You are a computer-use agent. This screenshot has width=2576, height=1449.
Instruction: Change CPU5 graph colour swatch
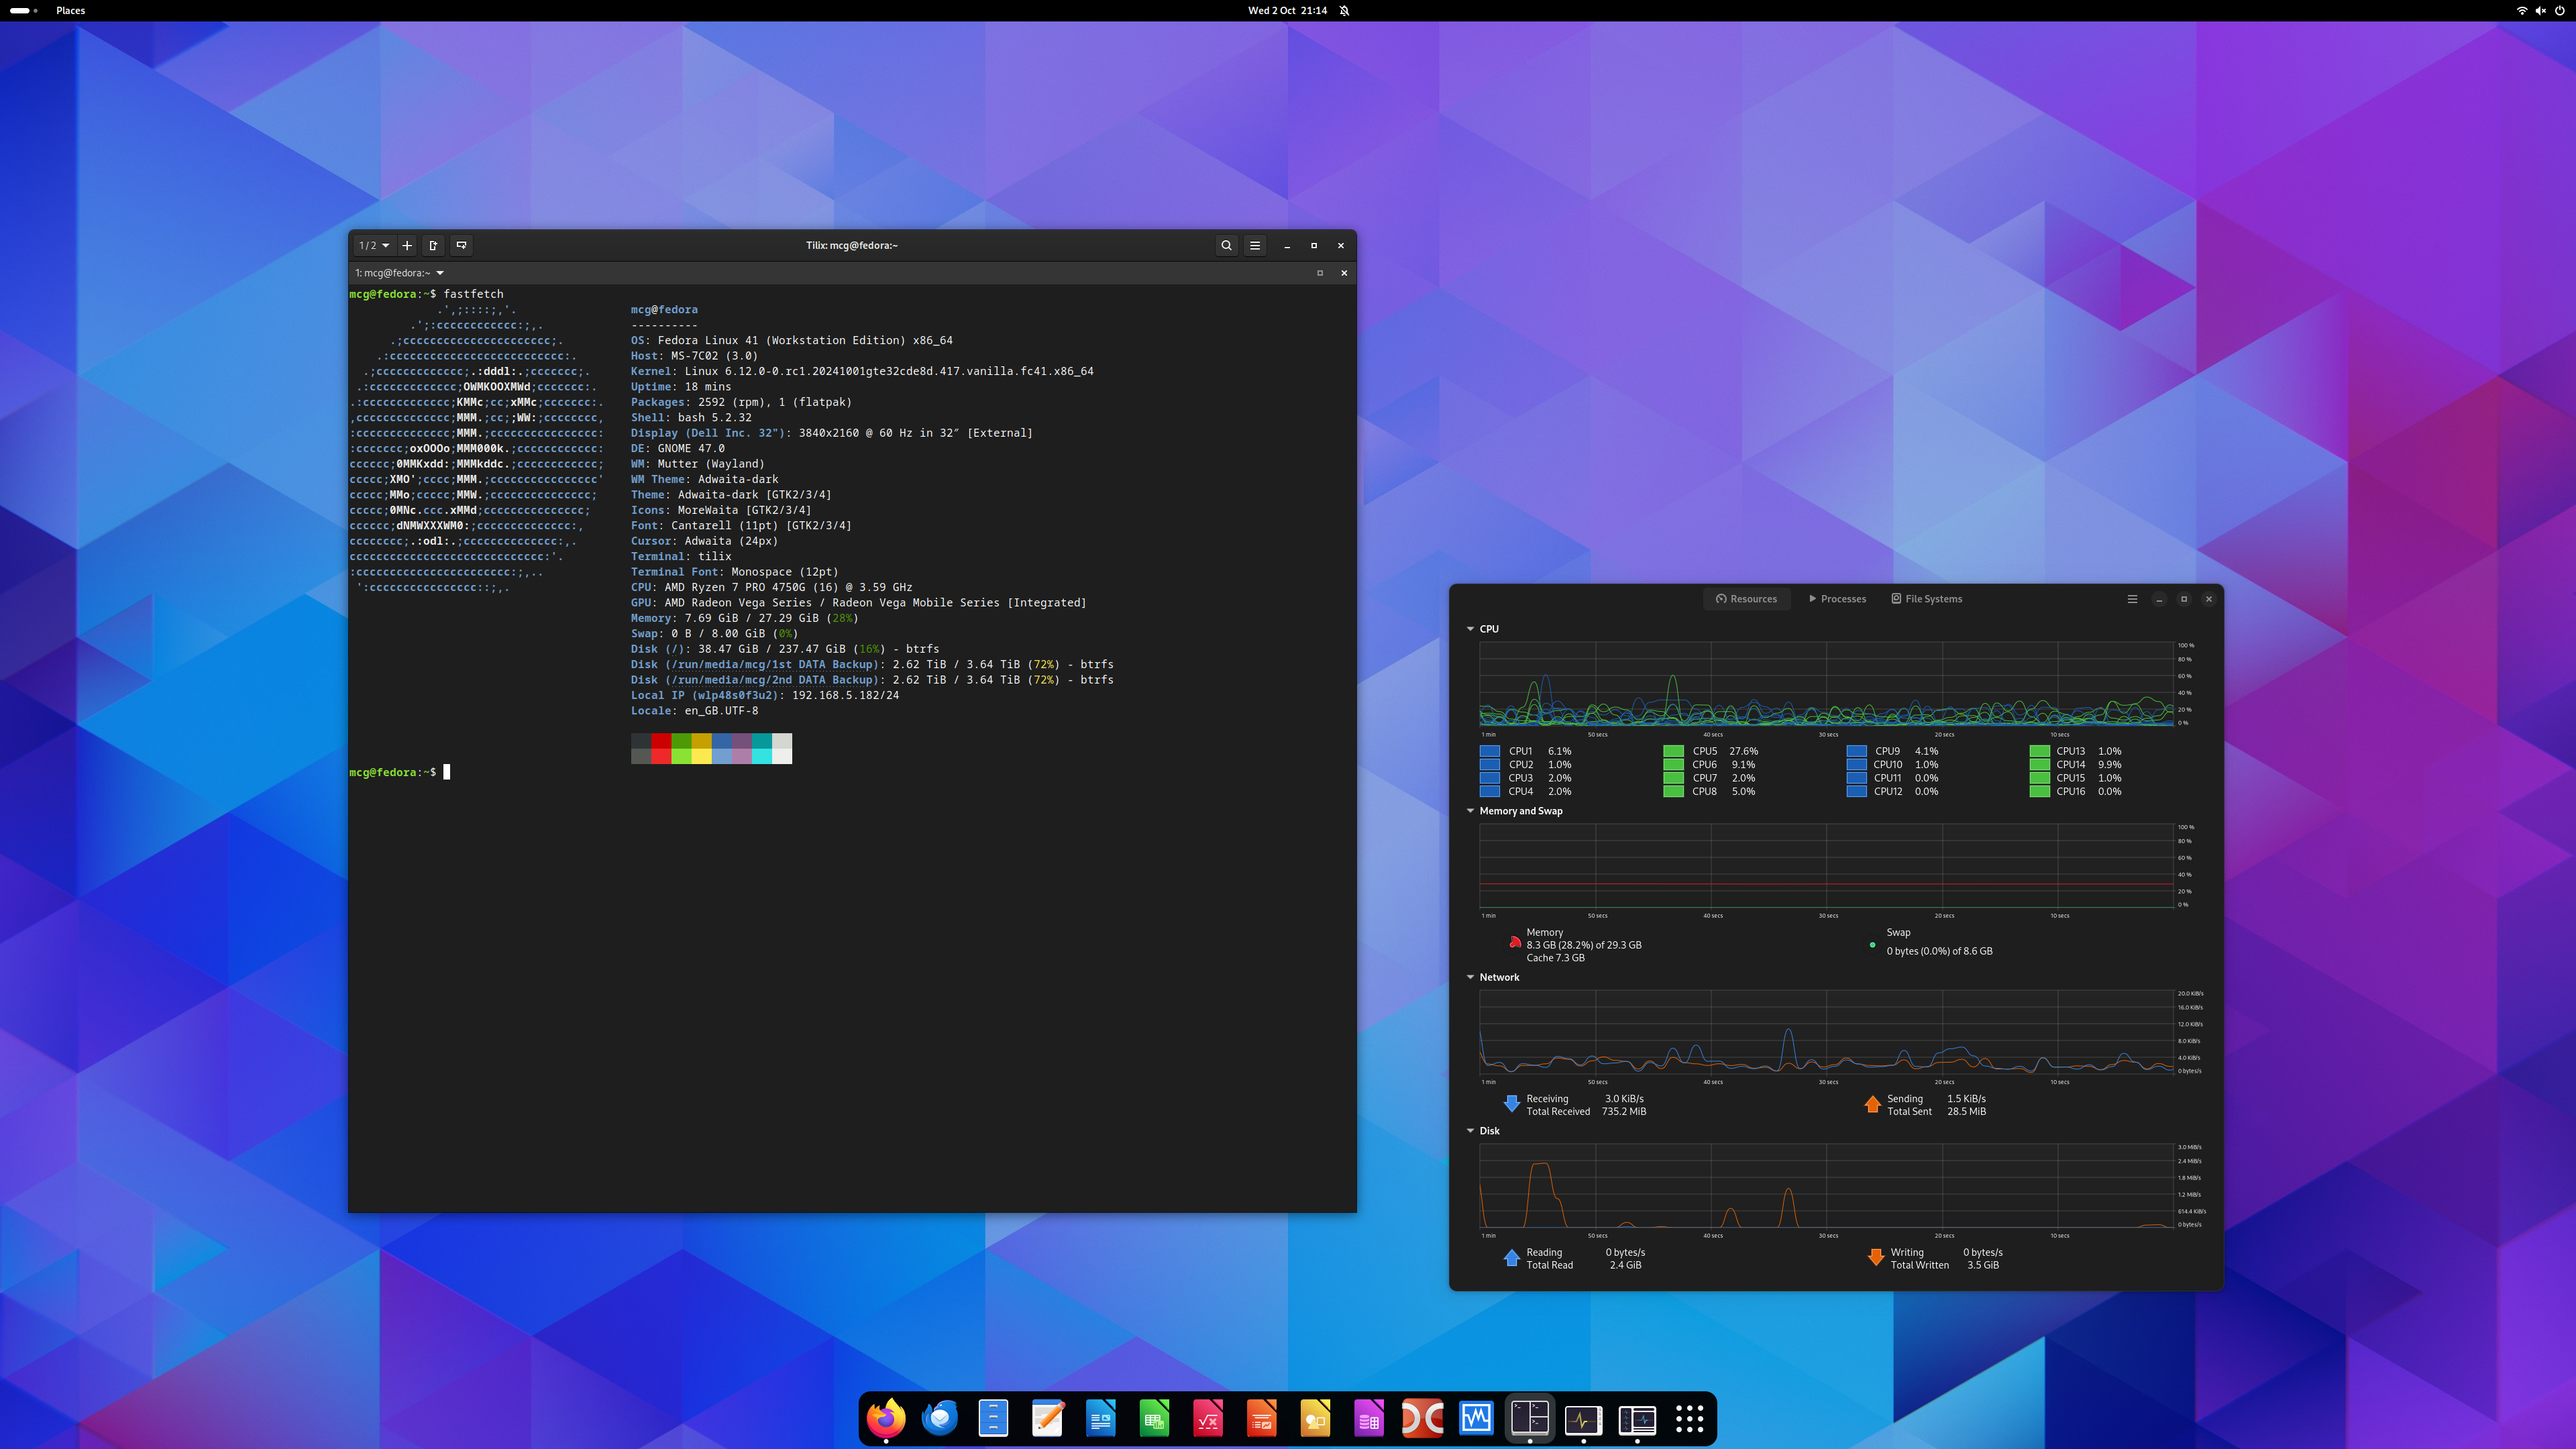[x=1673, y=751]
